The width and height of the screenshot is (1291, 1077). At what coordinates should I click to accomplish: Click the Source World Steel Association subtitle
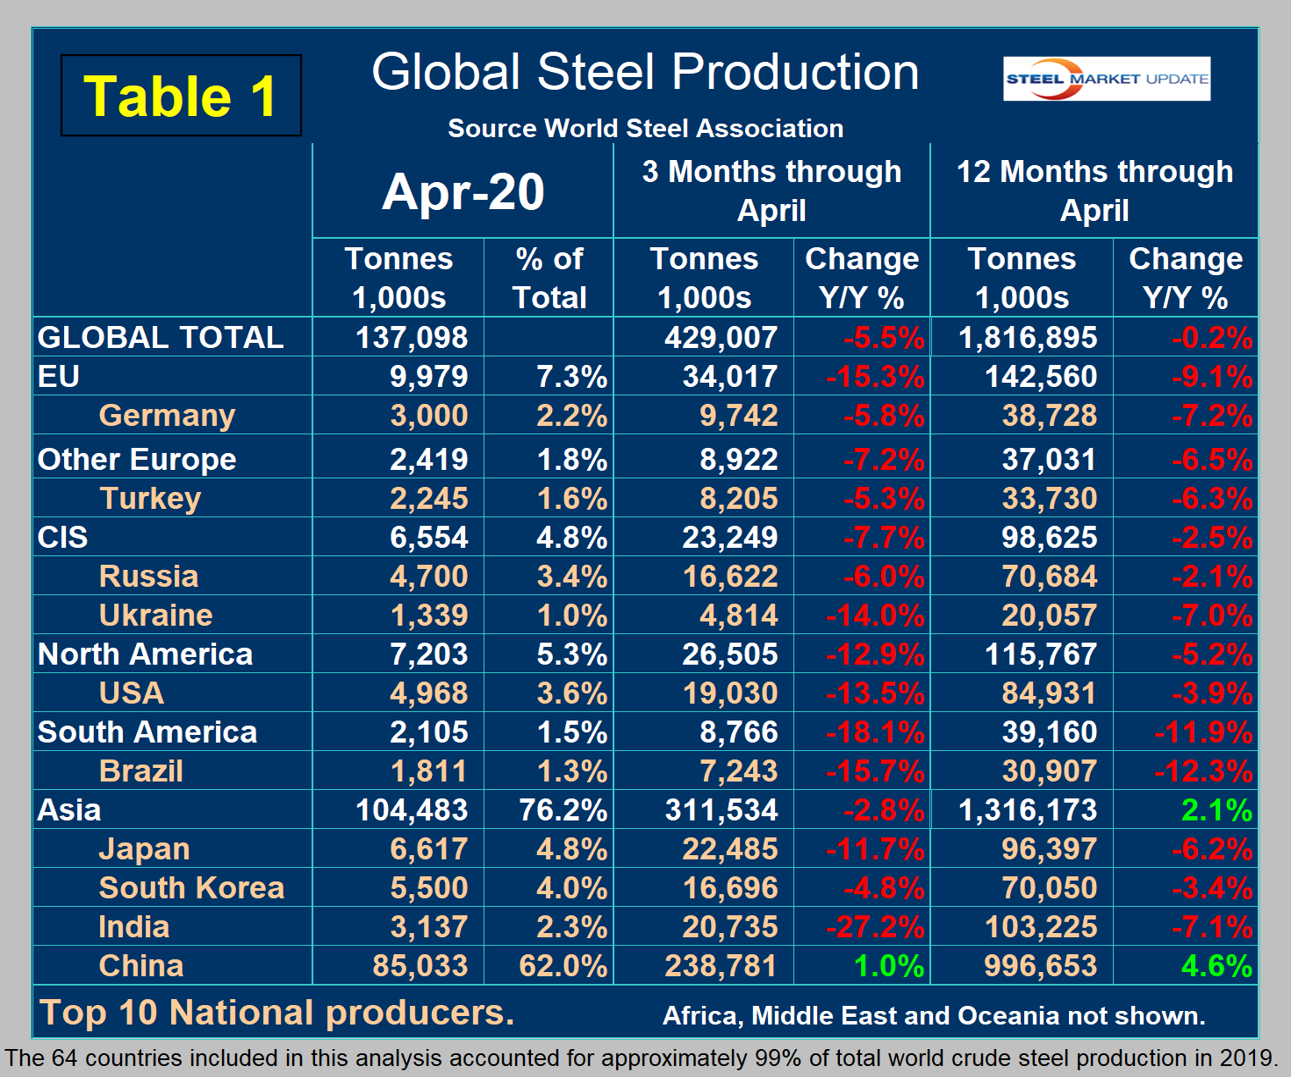tap(645, 128)
